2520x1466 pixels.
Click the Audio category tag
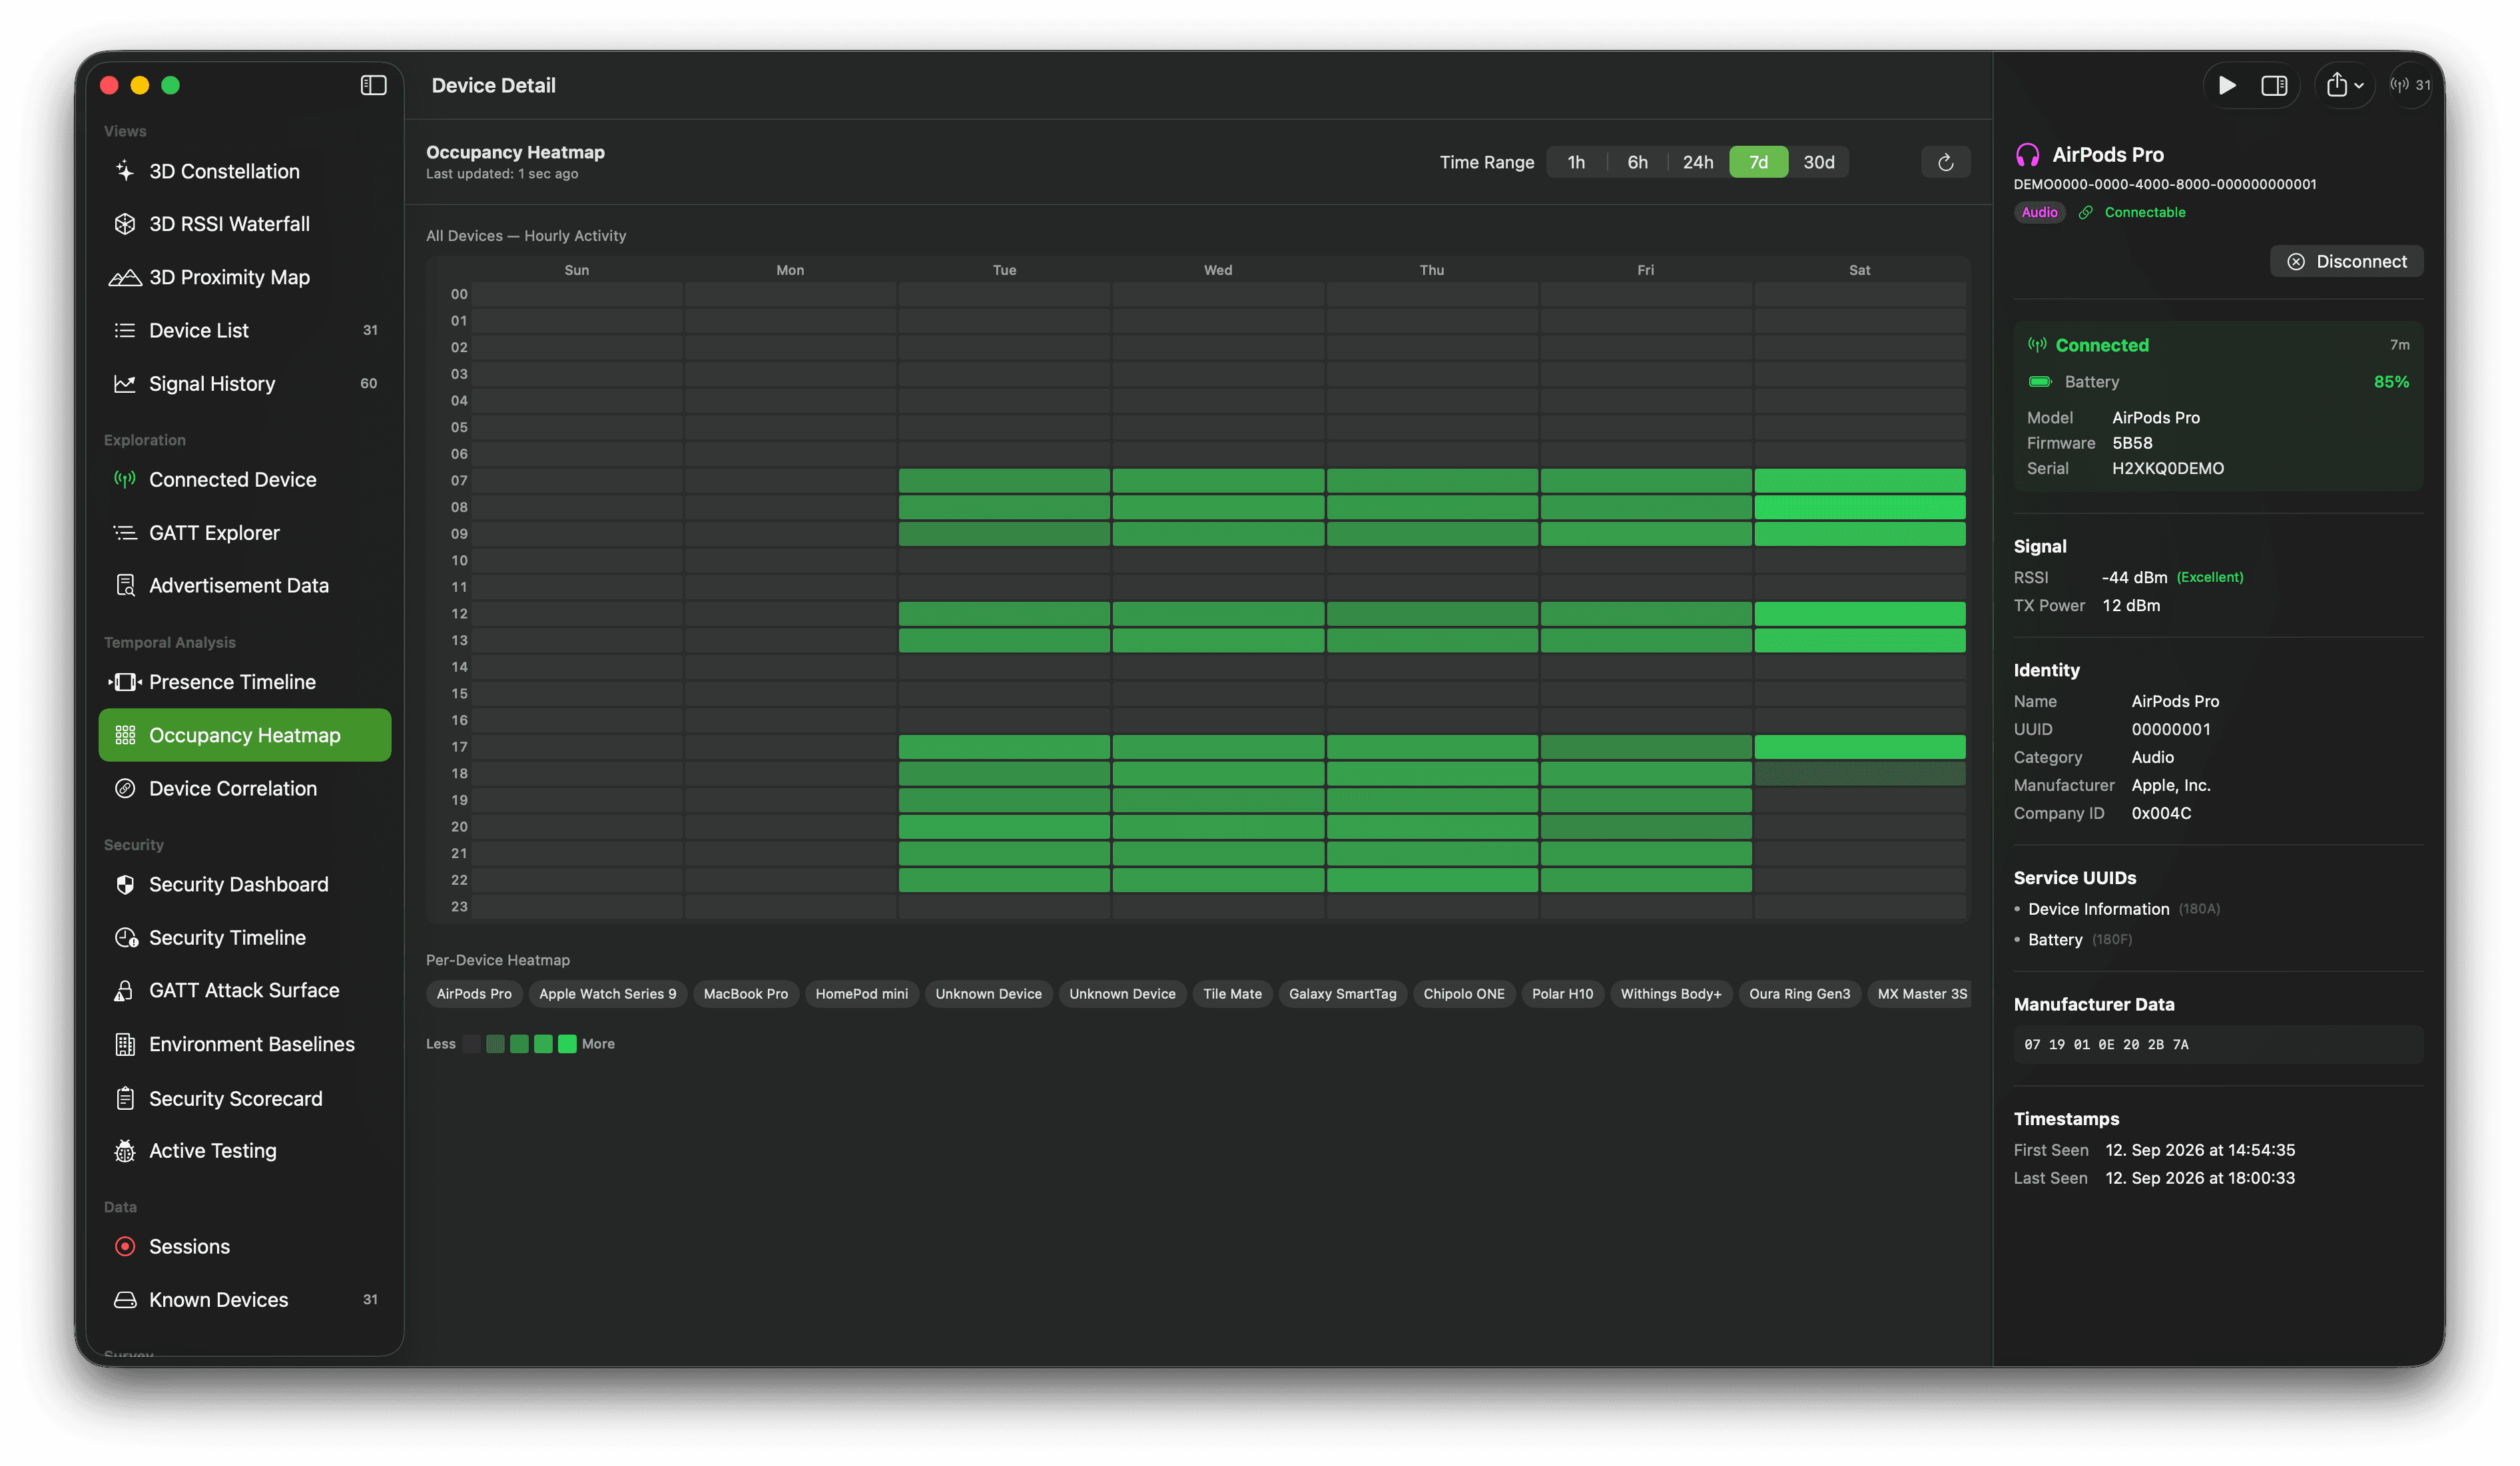point(2039,212)
